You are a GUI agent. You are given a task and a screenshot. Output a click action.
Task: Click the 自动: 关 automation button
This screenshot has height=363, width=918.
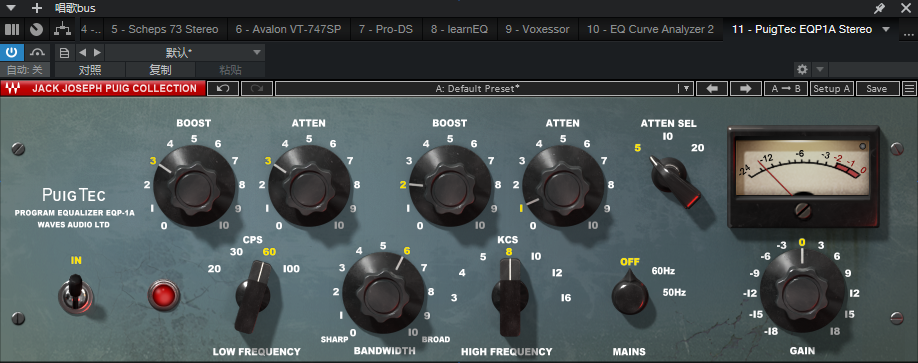(25, 70)
